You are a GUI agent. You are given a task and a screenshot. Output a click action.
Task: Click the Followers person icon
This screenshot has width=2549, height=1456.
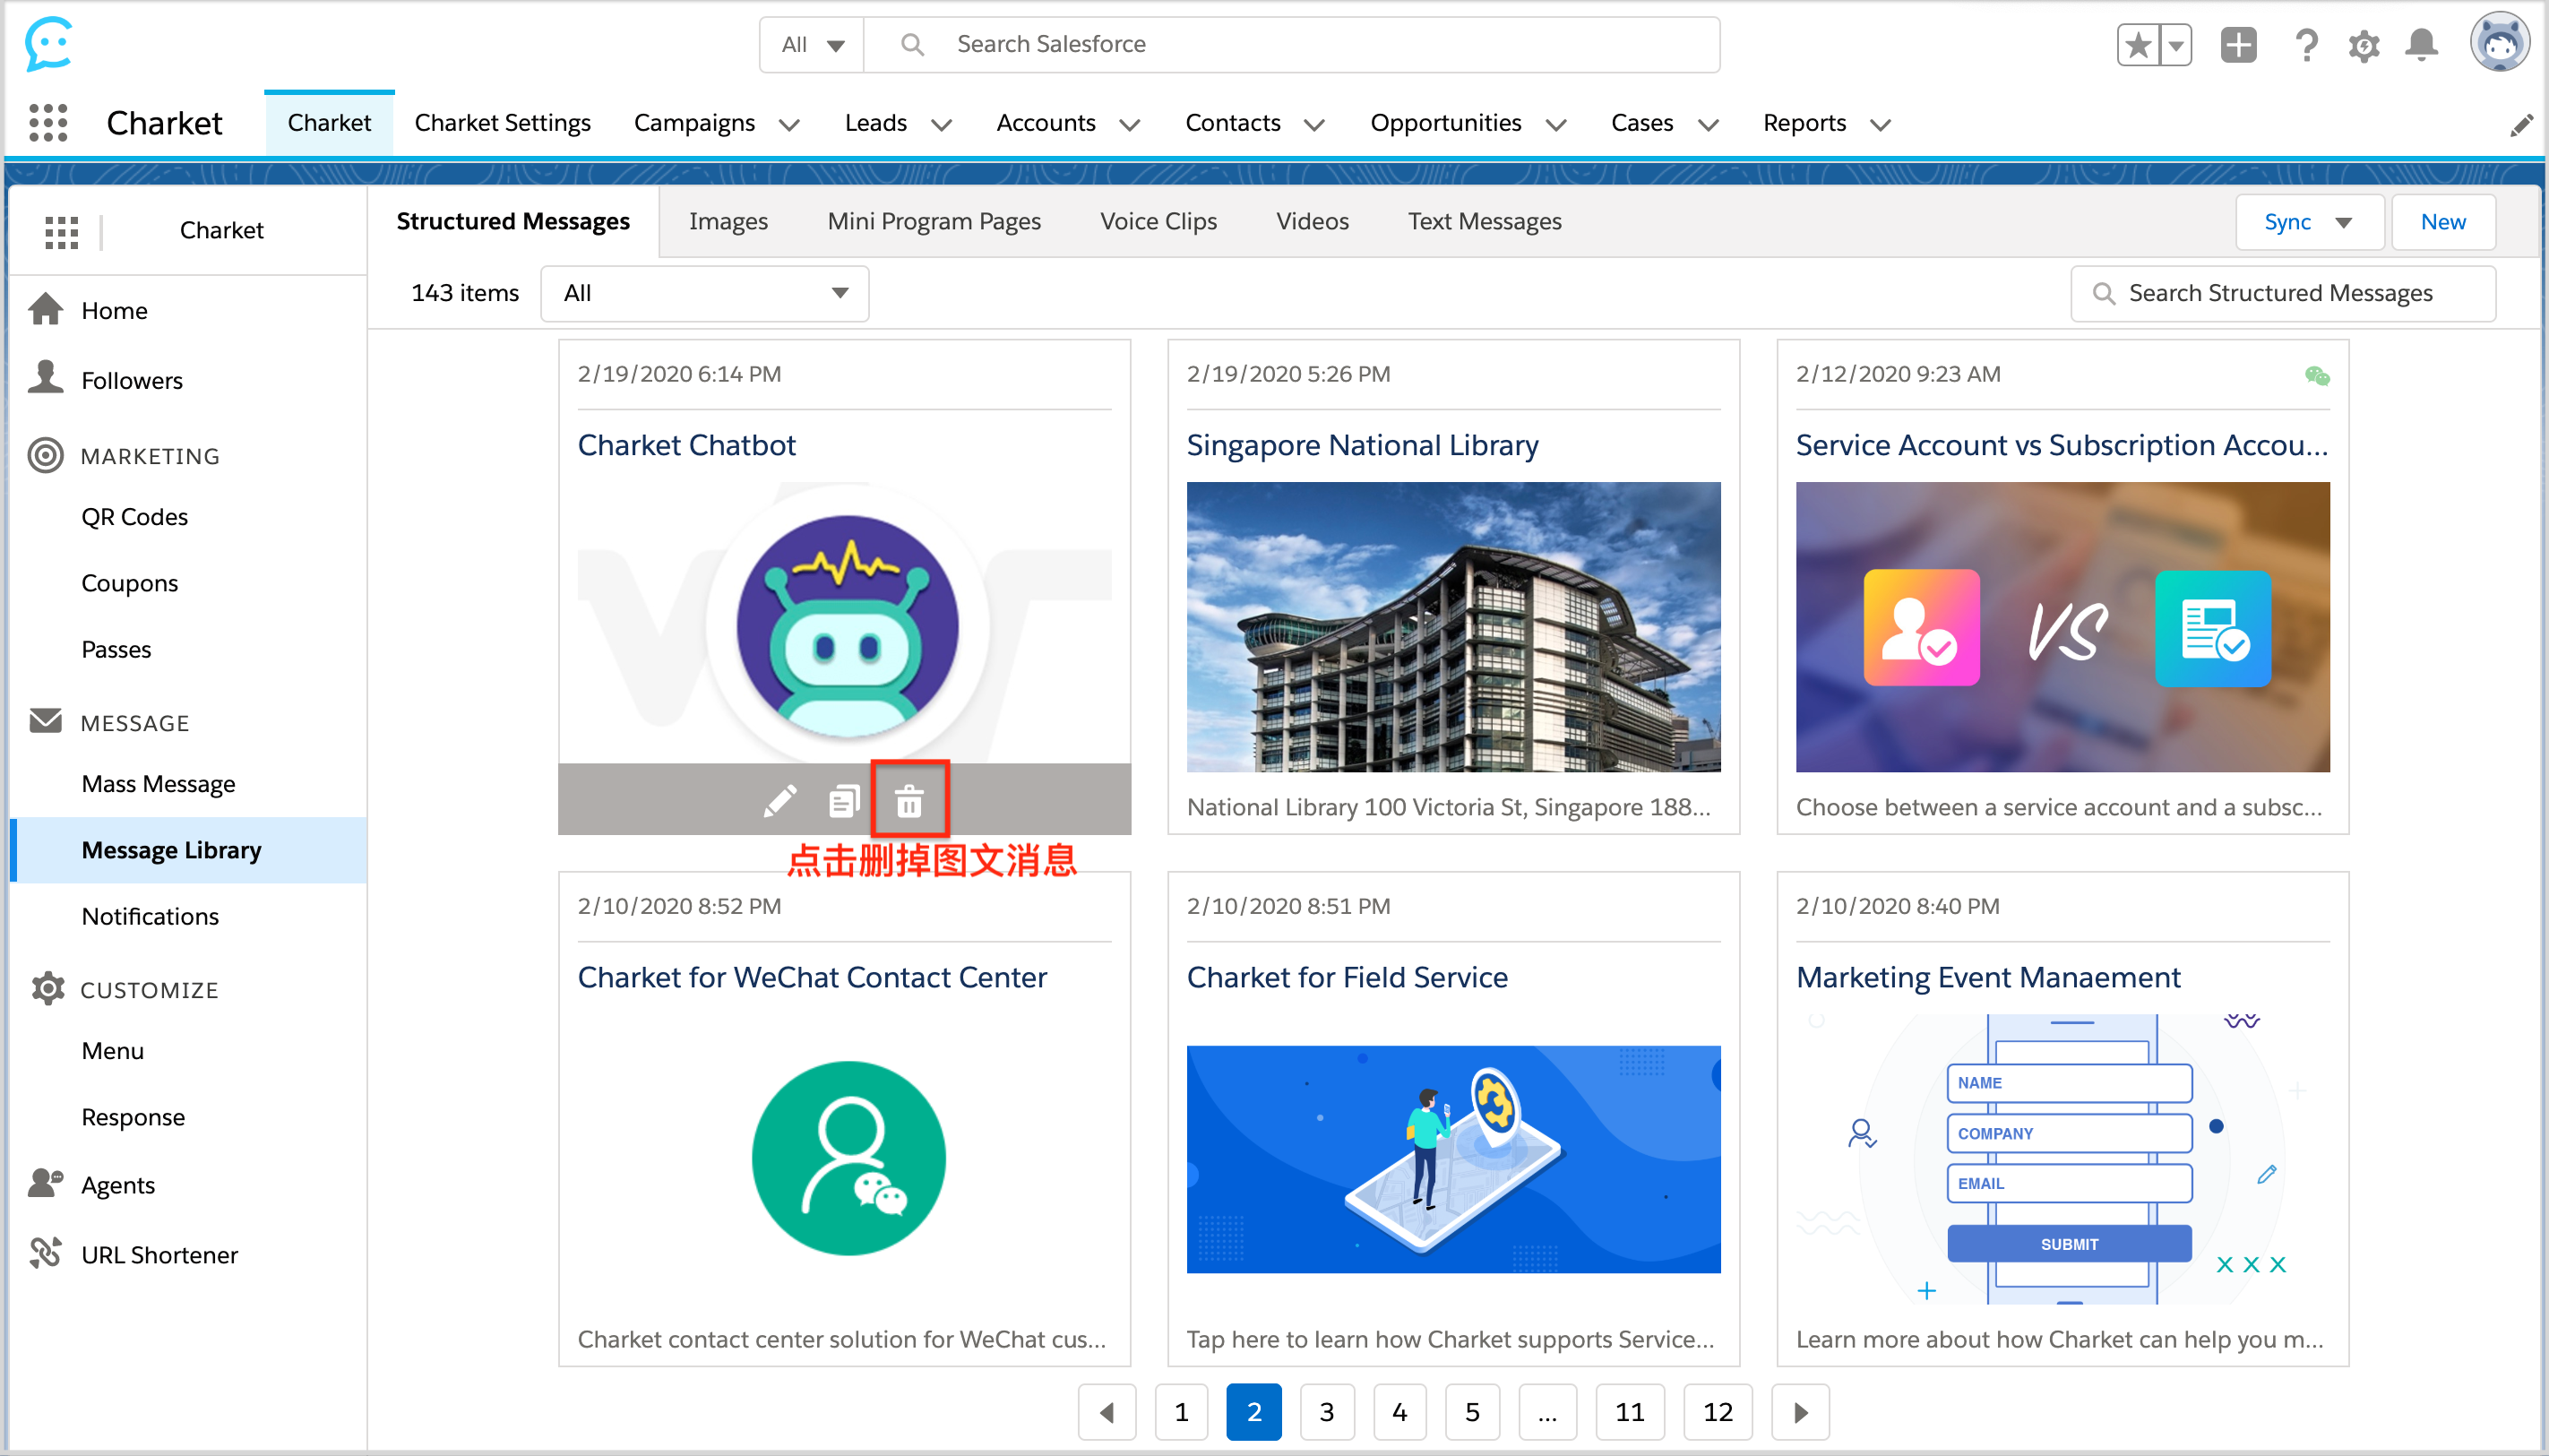click(46, 378)
